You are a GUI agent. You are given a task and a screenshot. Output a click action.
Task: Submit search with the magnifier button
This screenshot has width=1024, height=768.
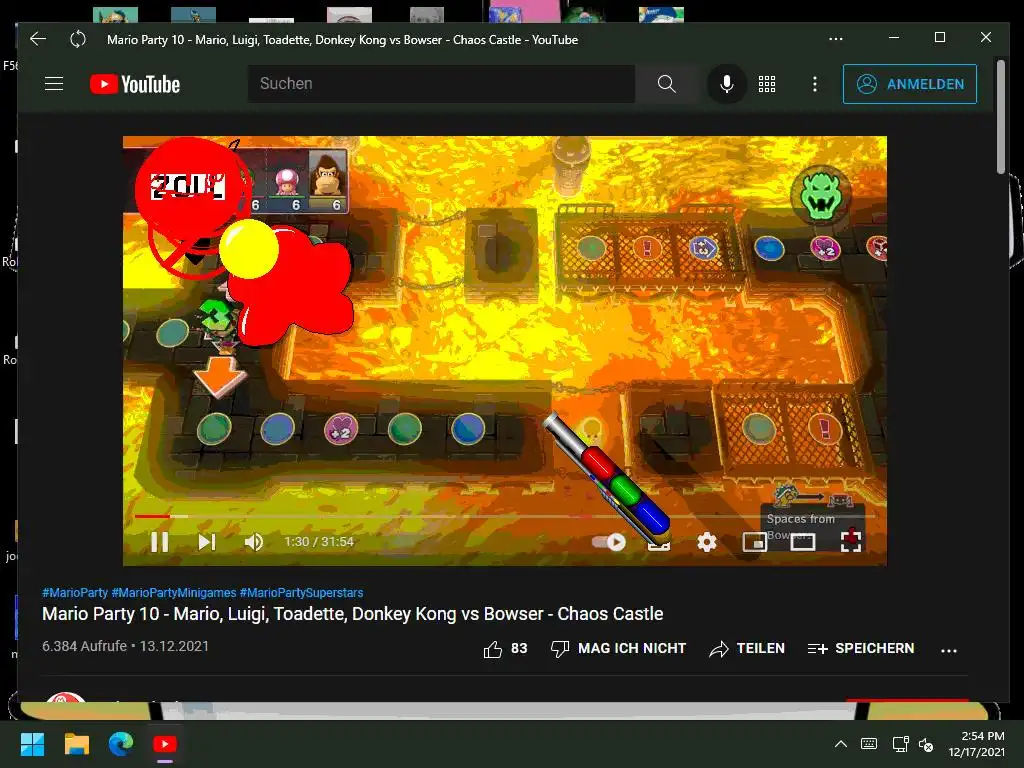(x=666, y=84)
